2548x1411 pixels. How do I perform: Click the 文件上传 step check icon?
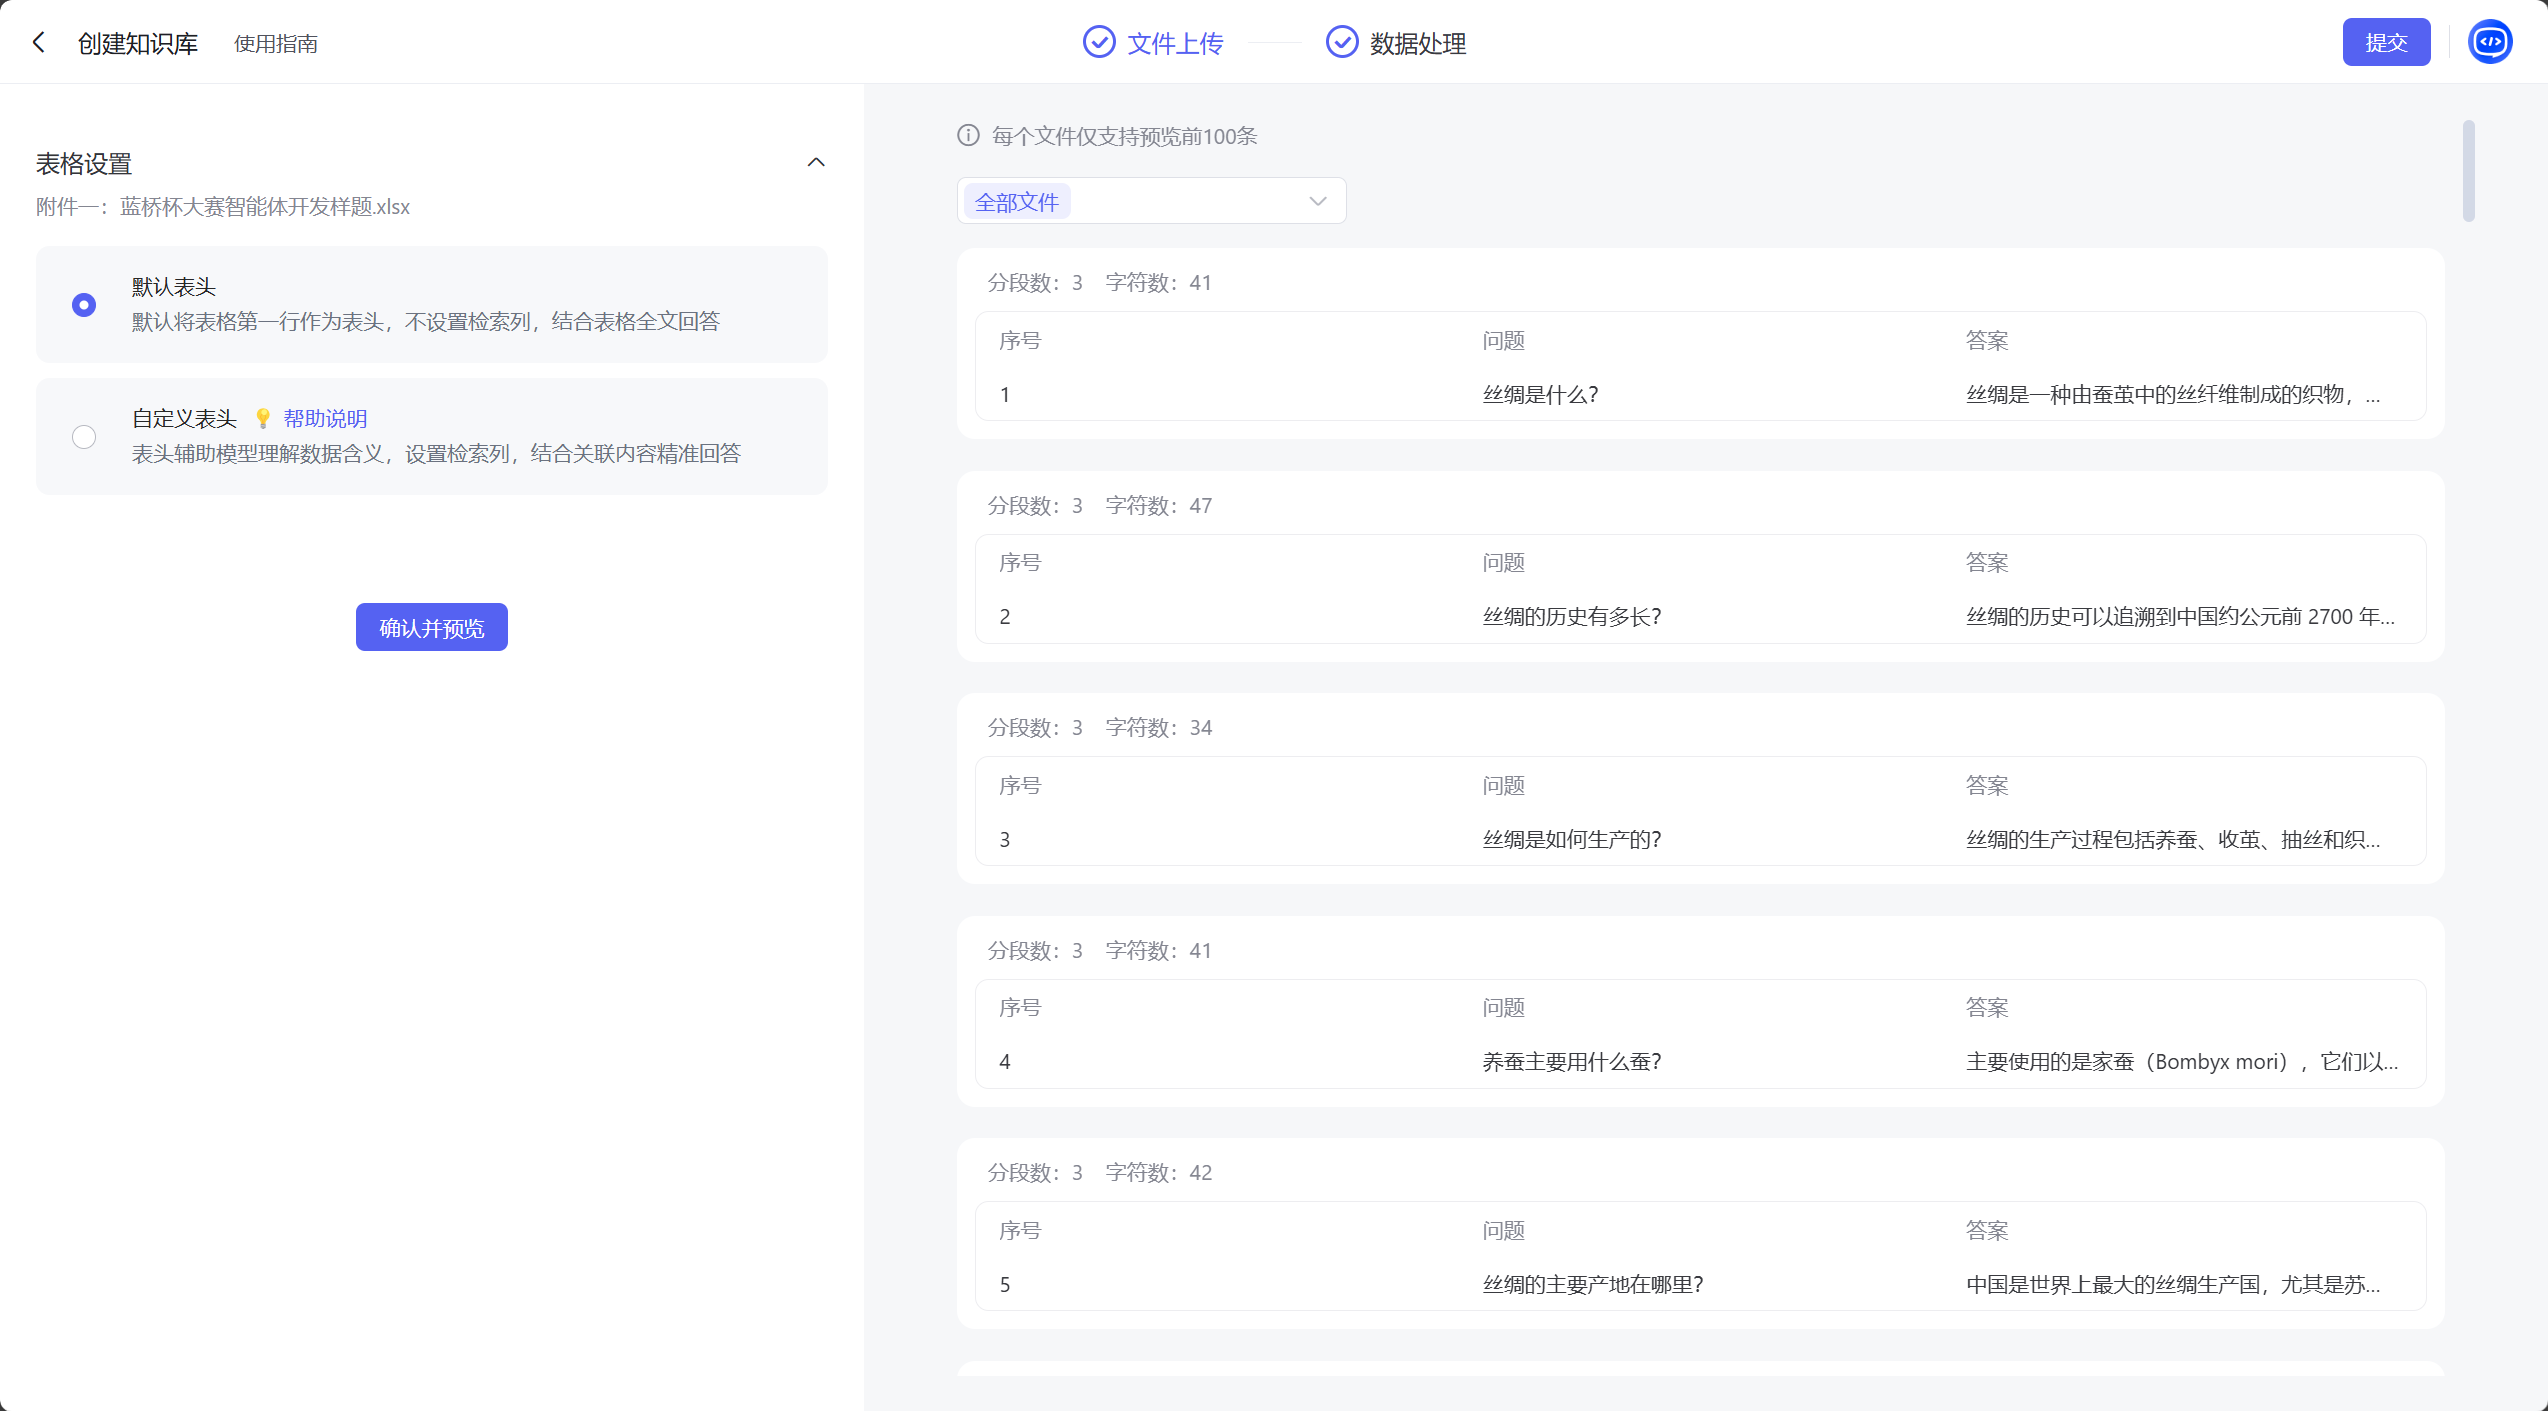click(1099, 42)
